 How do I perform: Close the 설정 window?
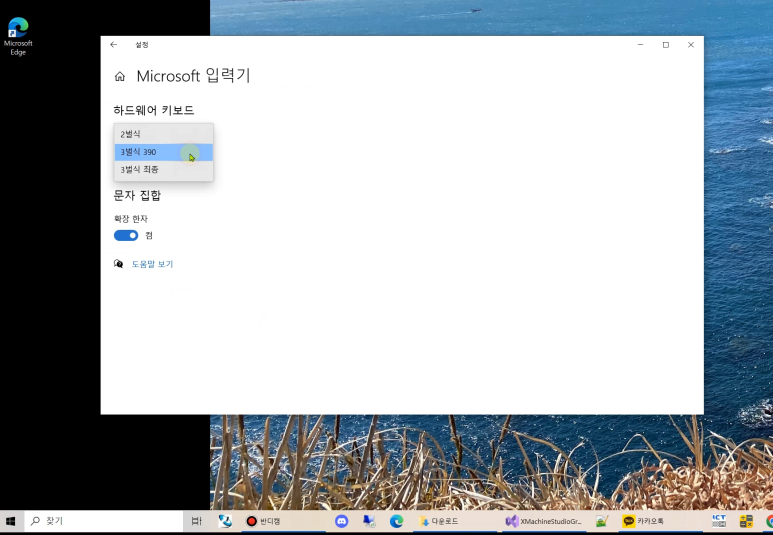[x=691, y=44]
